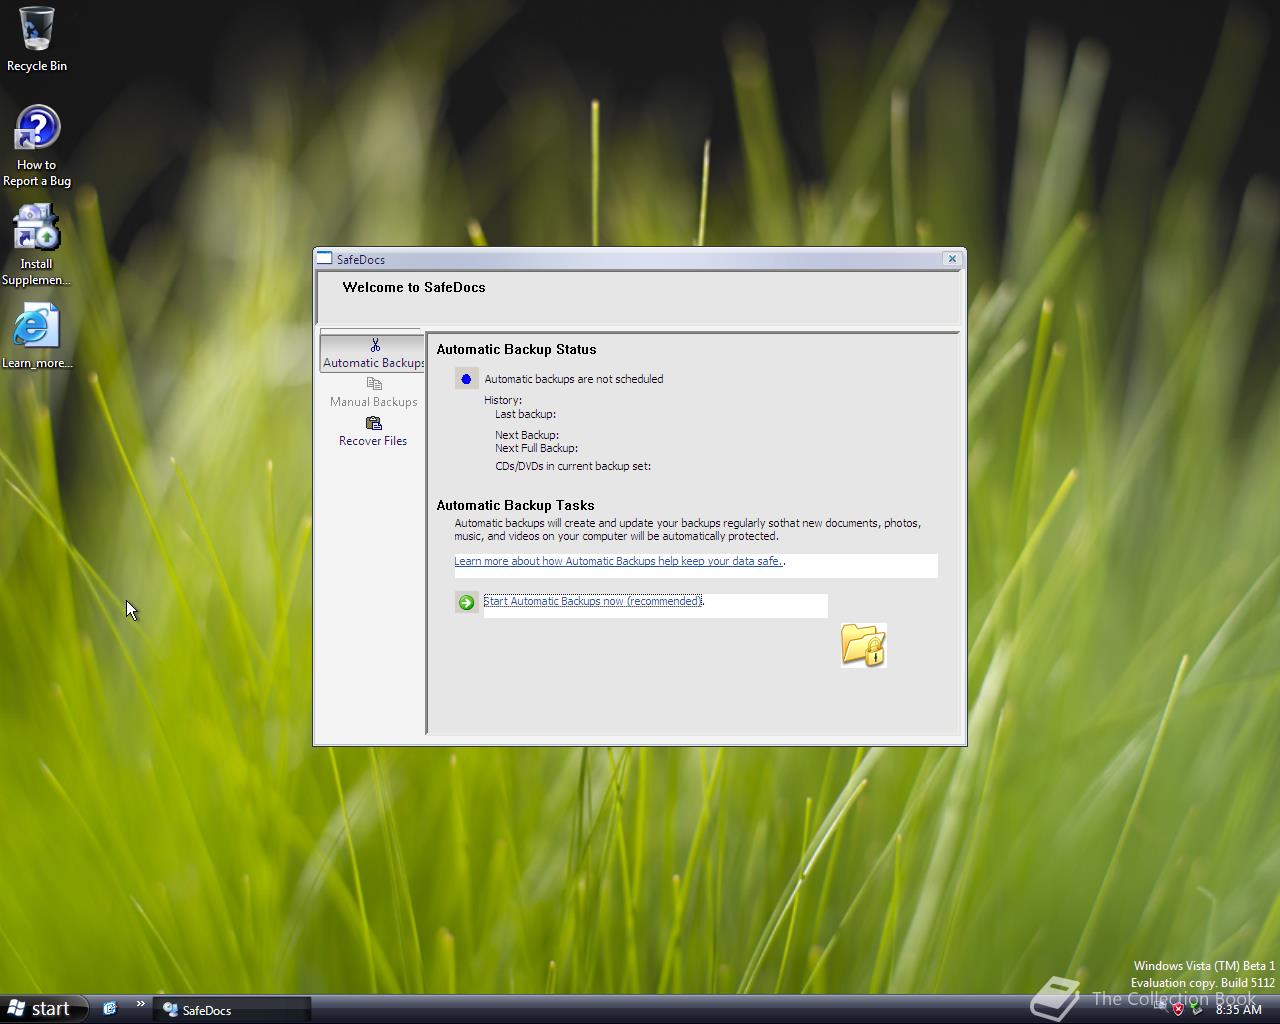Click the 8:35 AM system clock
Viewport: 1280px width, 1024px height.
[x=1238, y=1010]
